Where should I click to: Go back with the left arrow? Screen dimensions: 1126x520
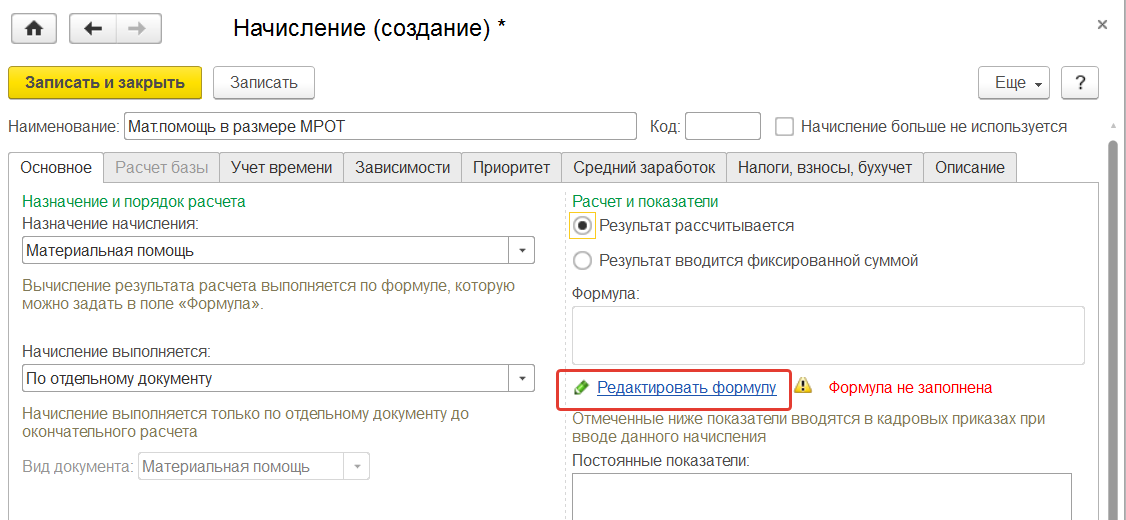[x=93, y=28]
